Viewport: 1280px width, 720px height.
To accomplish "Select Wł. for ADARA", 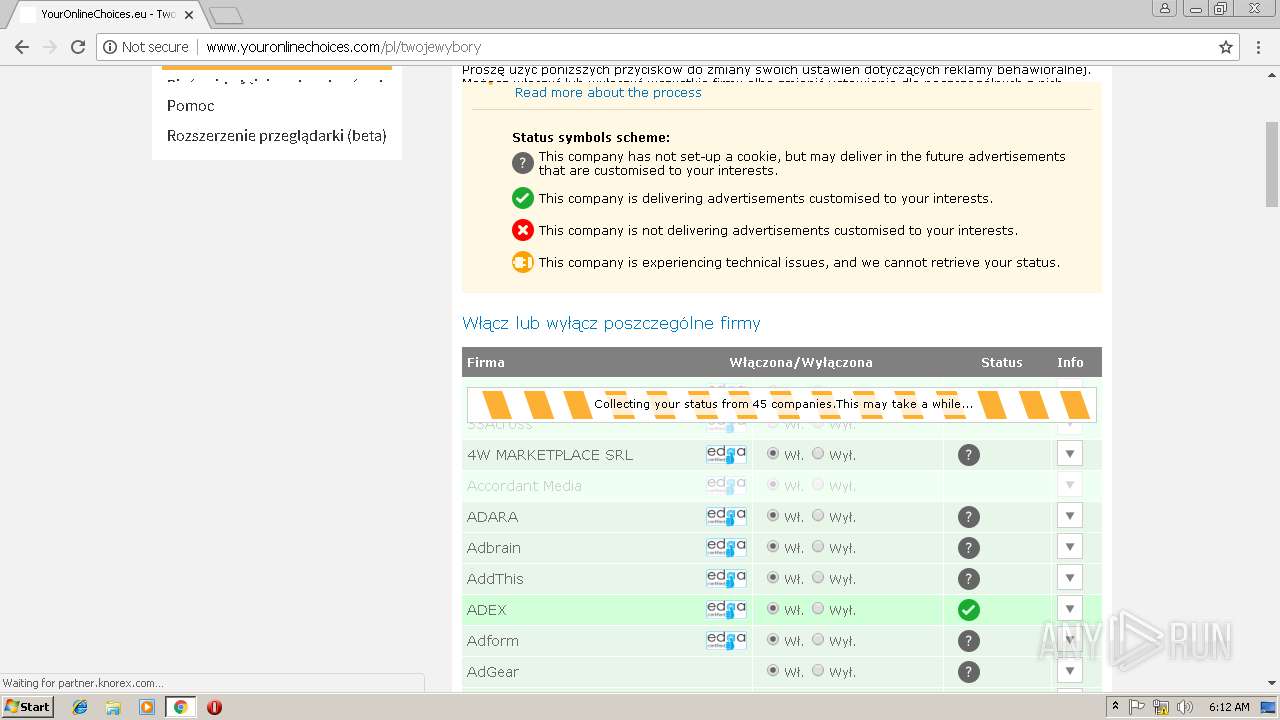I will [x=772, y=516].
